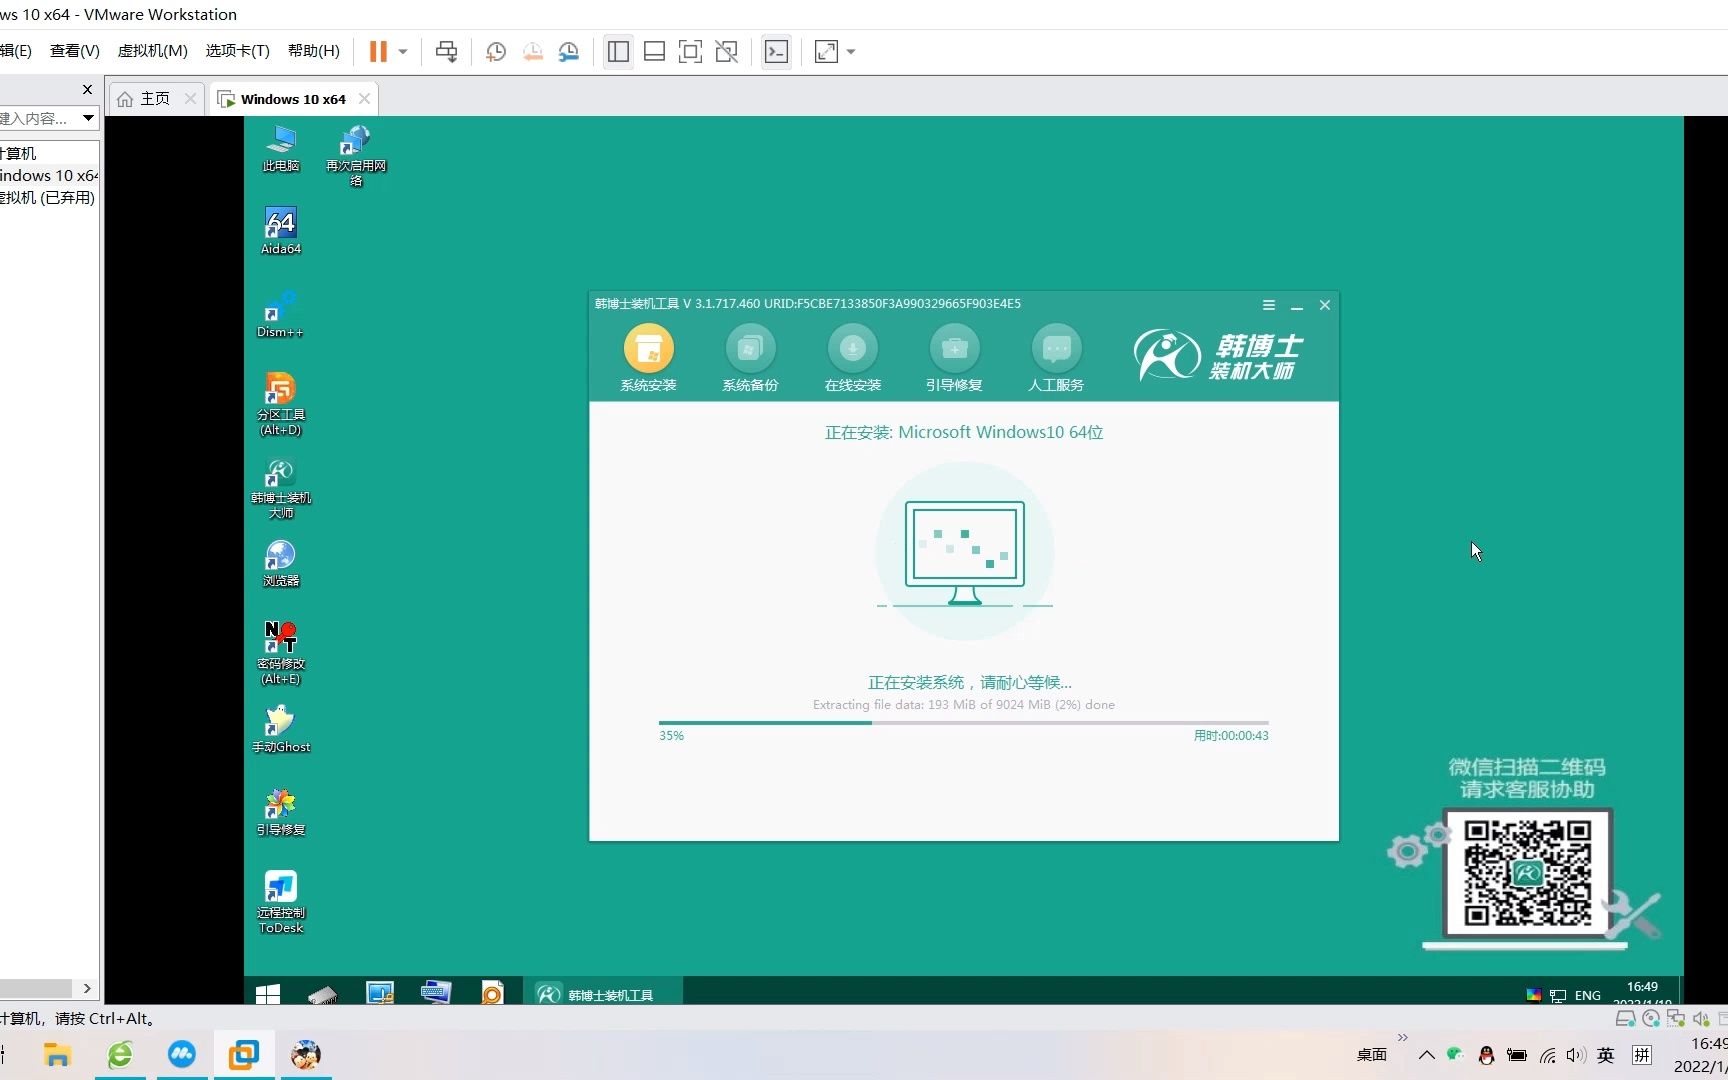Open the 系统安装 tab in 韩博士 window

649,358
